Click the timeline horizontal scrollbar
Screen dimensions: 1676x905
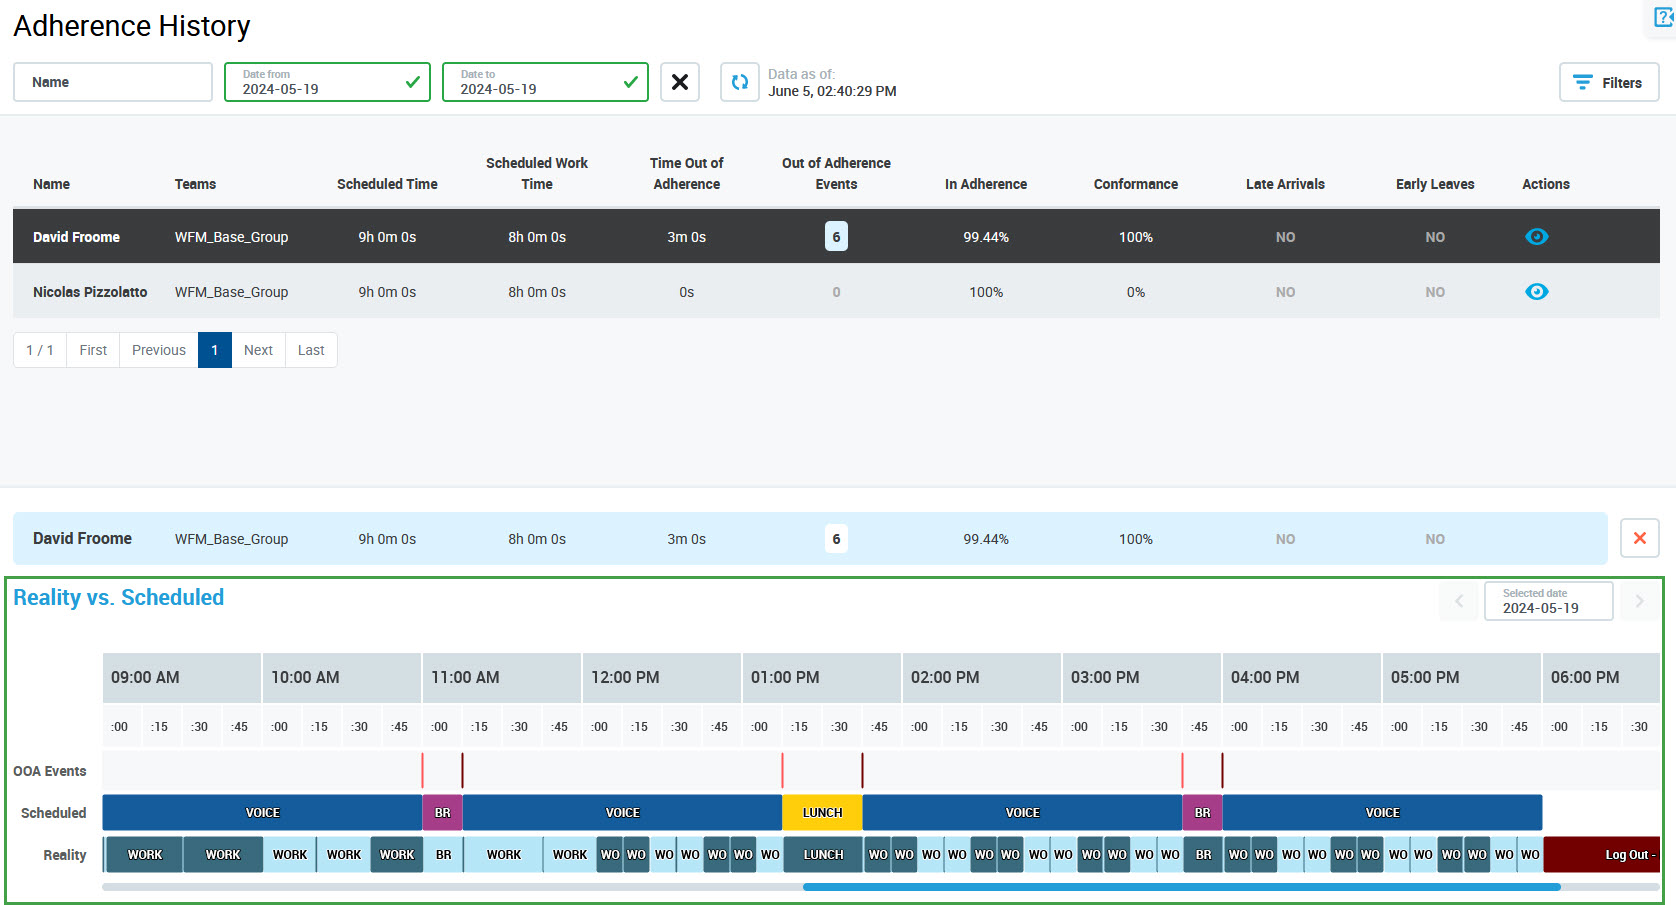pos(1180,887)
